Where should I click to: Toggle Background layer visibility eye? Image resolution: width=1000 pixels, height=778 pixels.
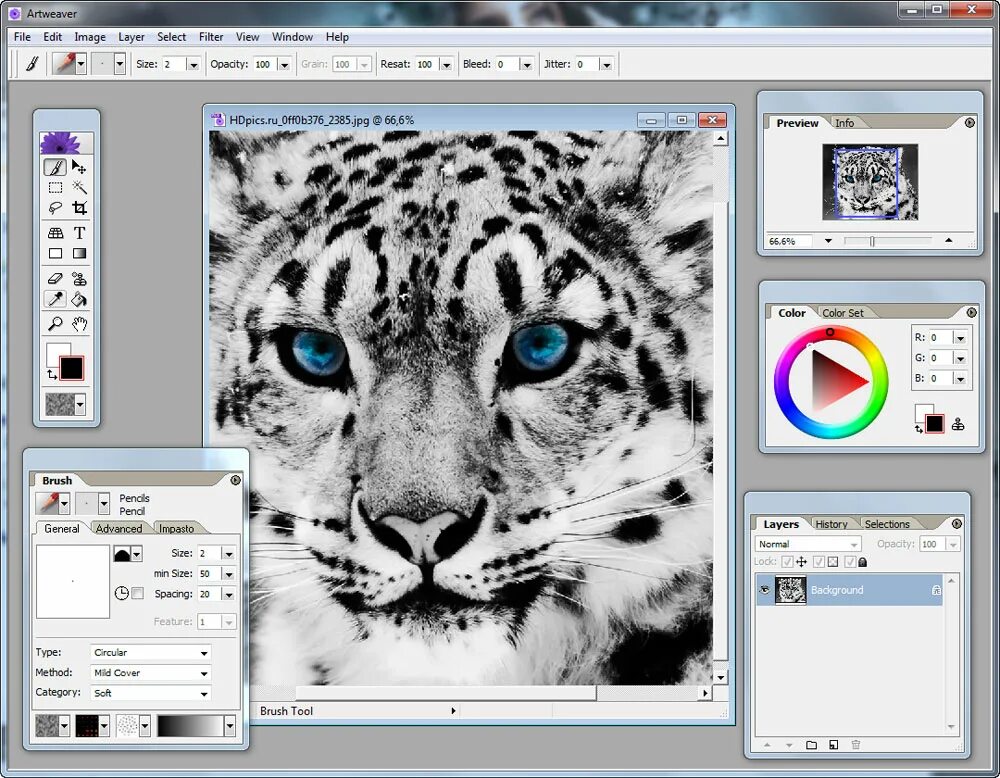[x=764, y=590]
